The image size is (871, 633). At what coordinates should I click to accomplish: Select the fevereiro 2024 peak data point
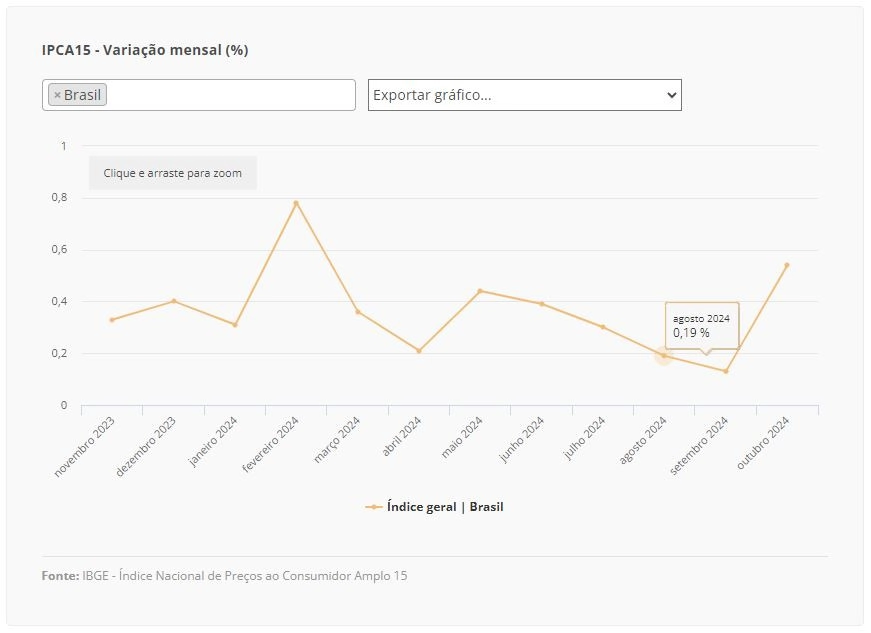pyautogui.click(x=296, y=203)
